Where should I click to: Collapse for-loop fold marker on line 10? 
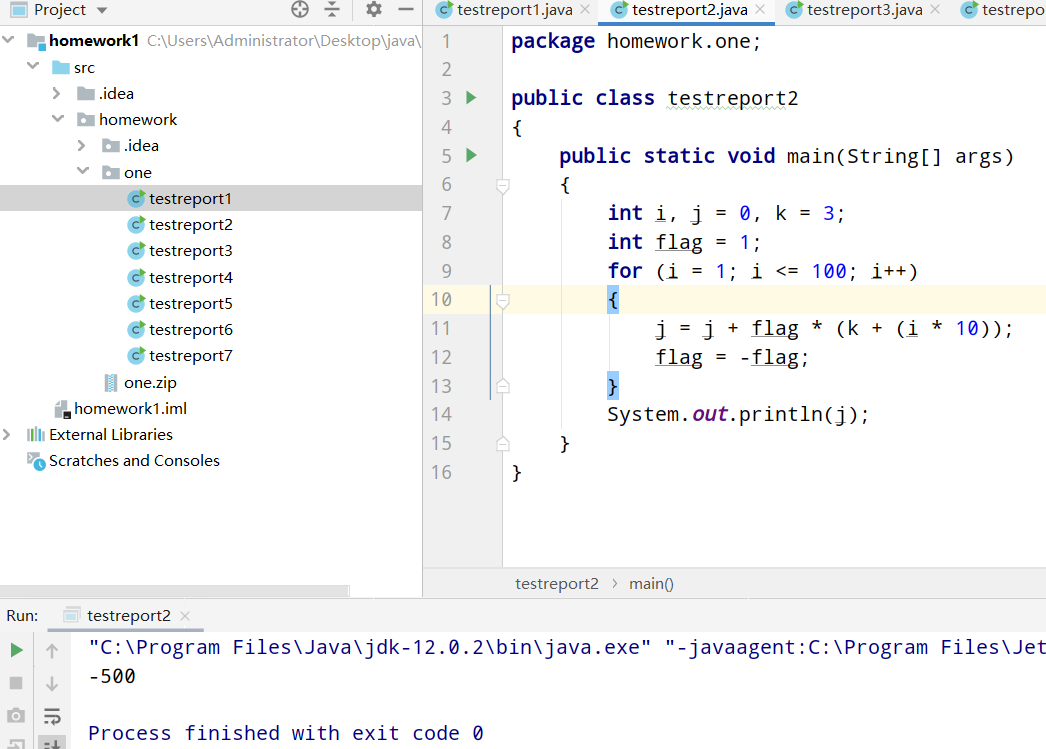[x=503, y=300]
